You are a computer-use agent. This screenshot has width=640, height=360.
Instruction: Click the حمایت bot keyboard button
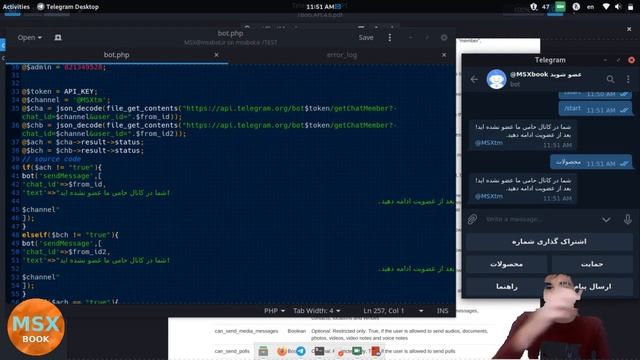[x=592, y=264]
